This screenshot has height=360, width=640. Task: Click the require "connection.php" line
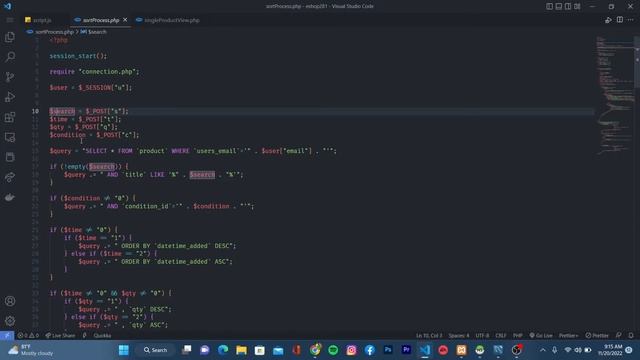[x=94, y=72]
